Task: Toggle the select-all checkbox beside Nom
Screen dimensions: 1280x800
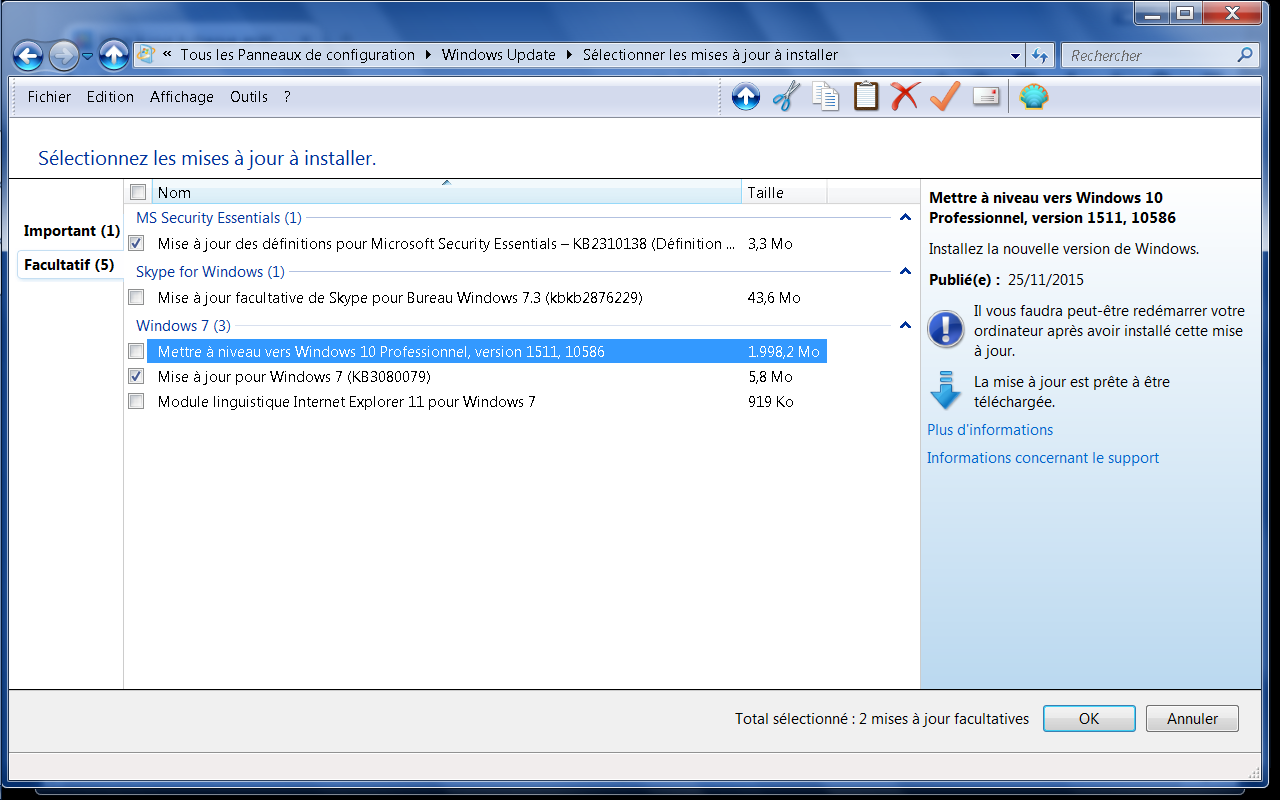Action: pos(138,192)
